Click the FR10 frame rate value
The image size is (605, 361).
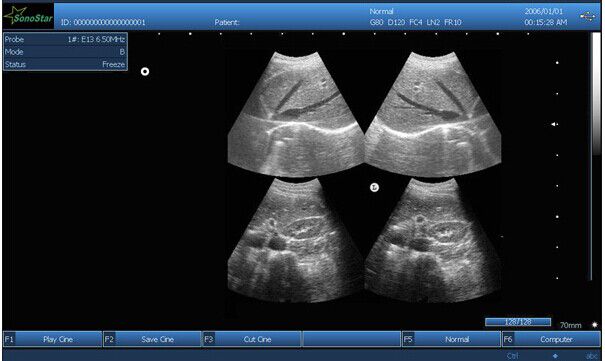tap(453, 22)
